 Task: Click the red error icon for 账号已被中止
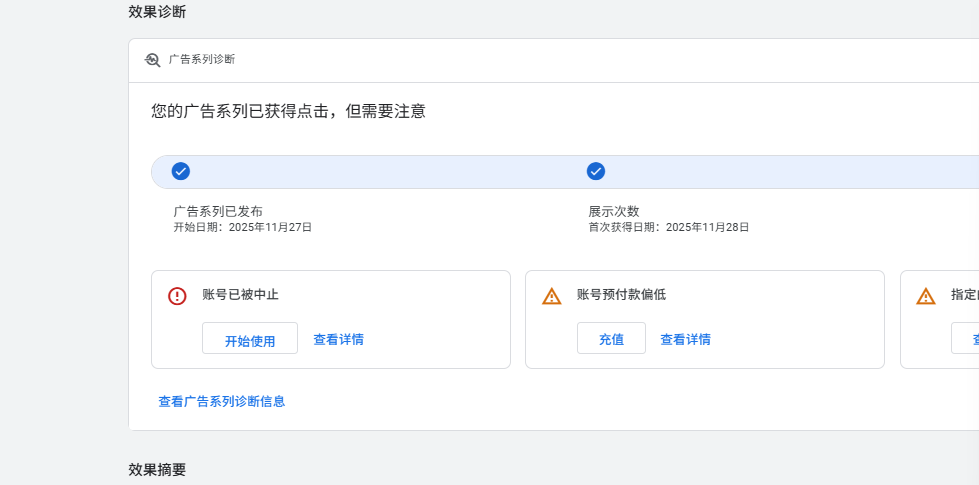[177, 295]
